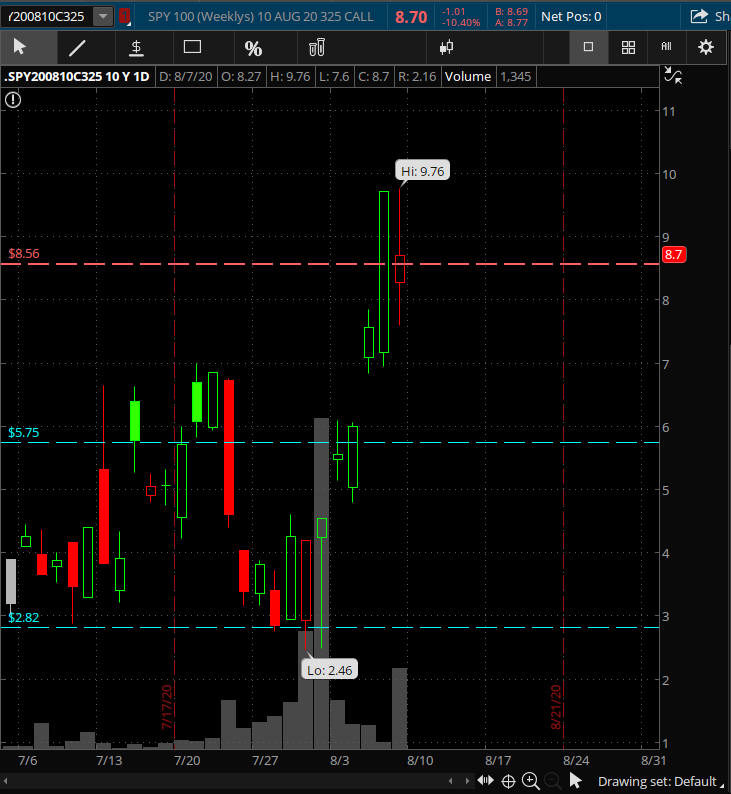Screen dimensions: 731x794
Task: Click the Hi: 9.76 bubble
Action: pyautogui.click(x=422, y=171)
